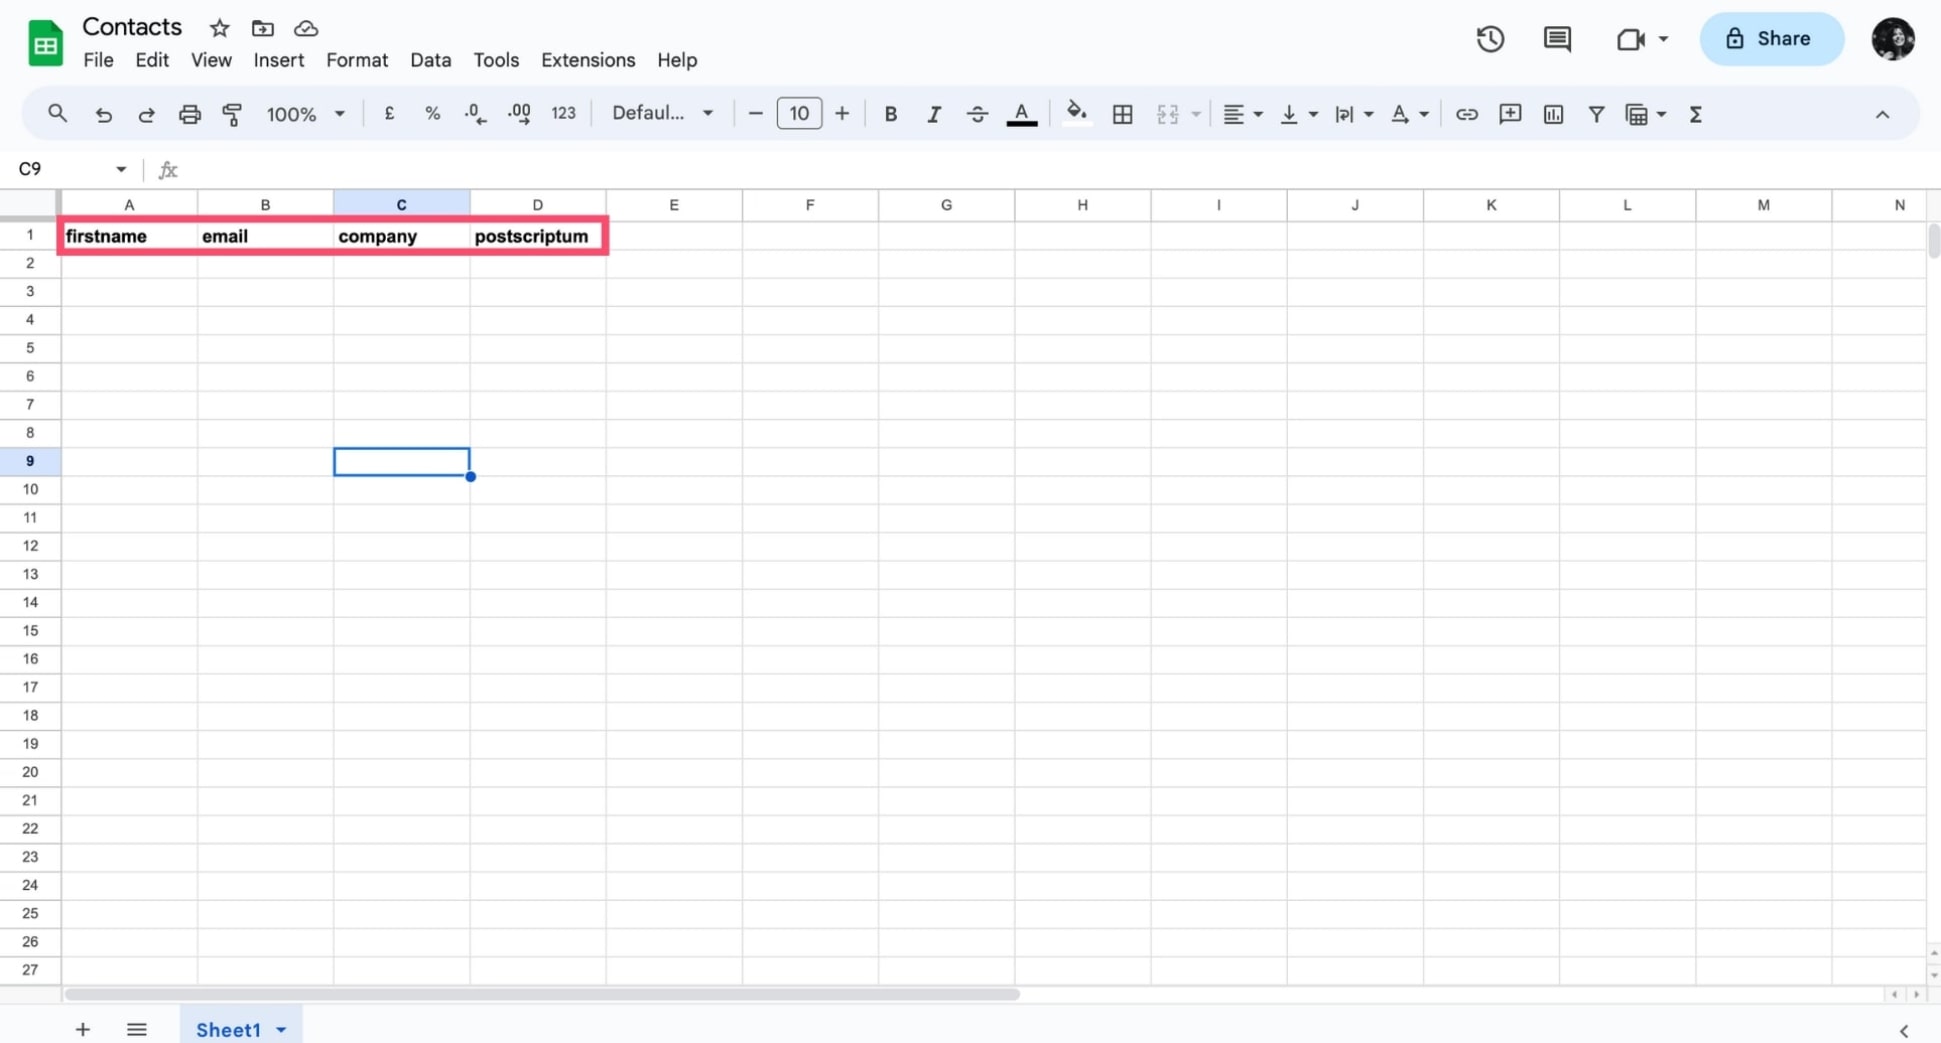
Task: Open the functions sigma icon
Action: (1695, 114)
